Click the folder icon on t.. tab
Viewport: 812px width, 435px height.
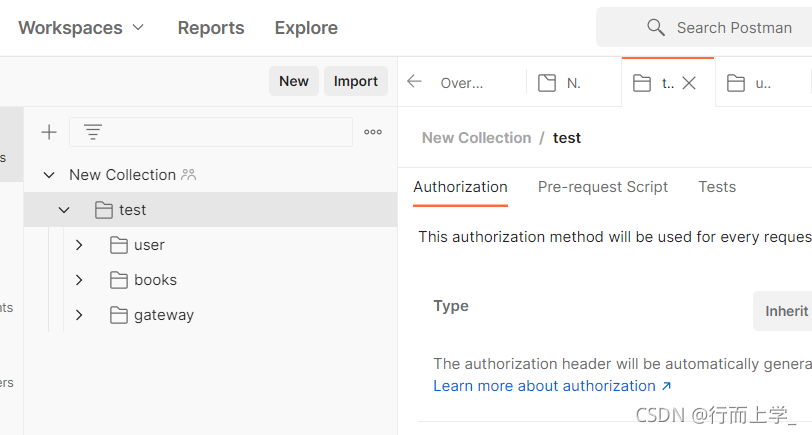click(x=642, y=83)
